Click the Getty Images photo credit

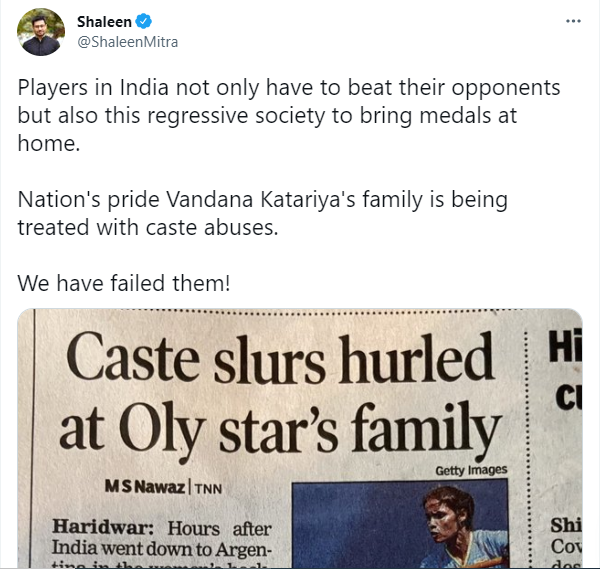click(x=471, y=470)
